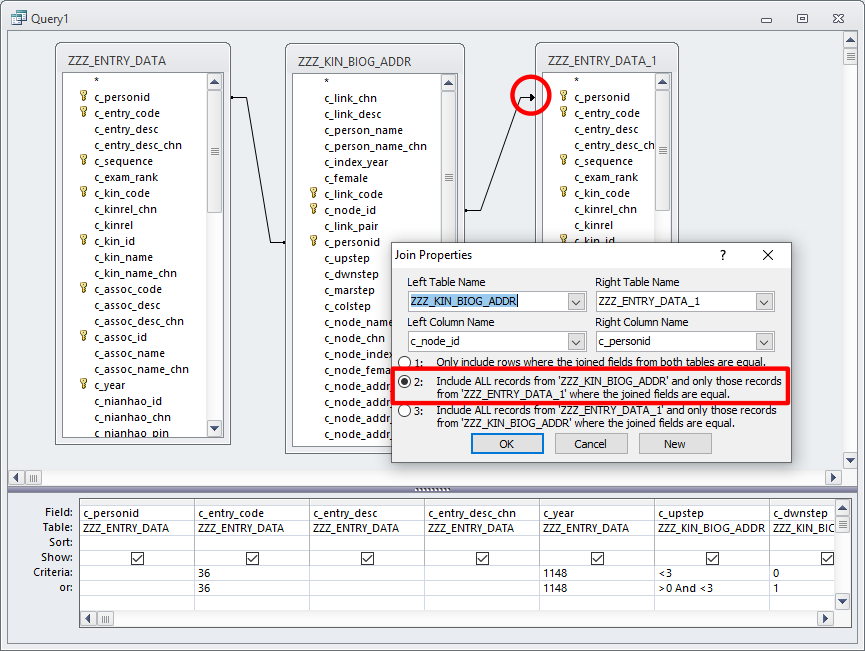Click down arrow of ZZZ_ENTRY_DATA field list scrollbar
865x651 pixels.
coord(214,428)
